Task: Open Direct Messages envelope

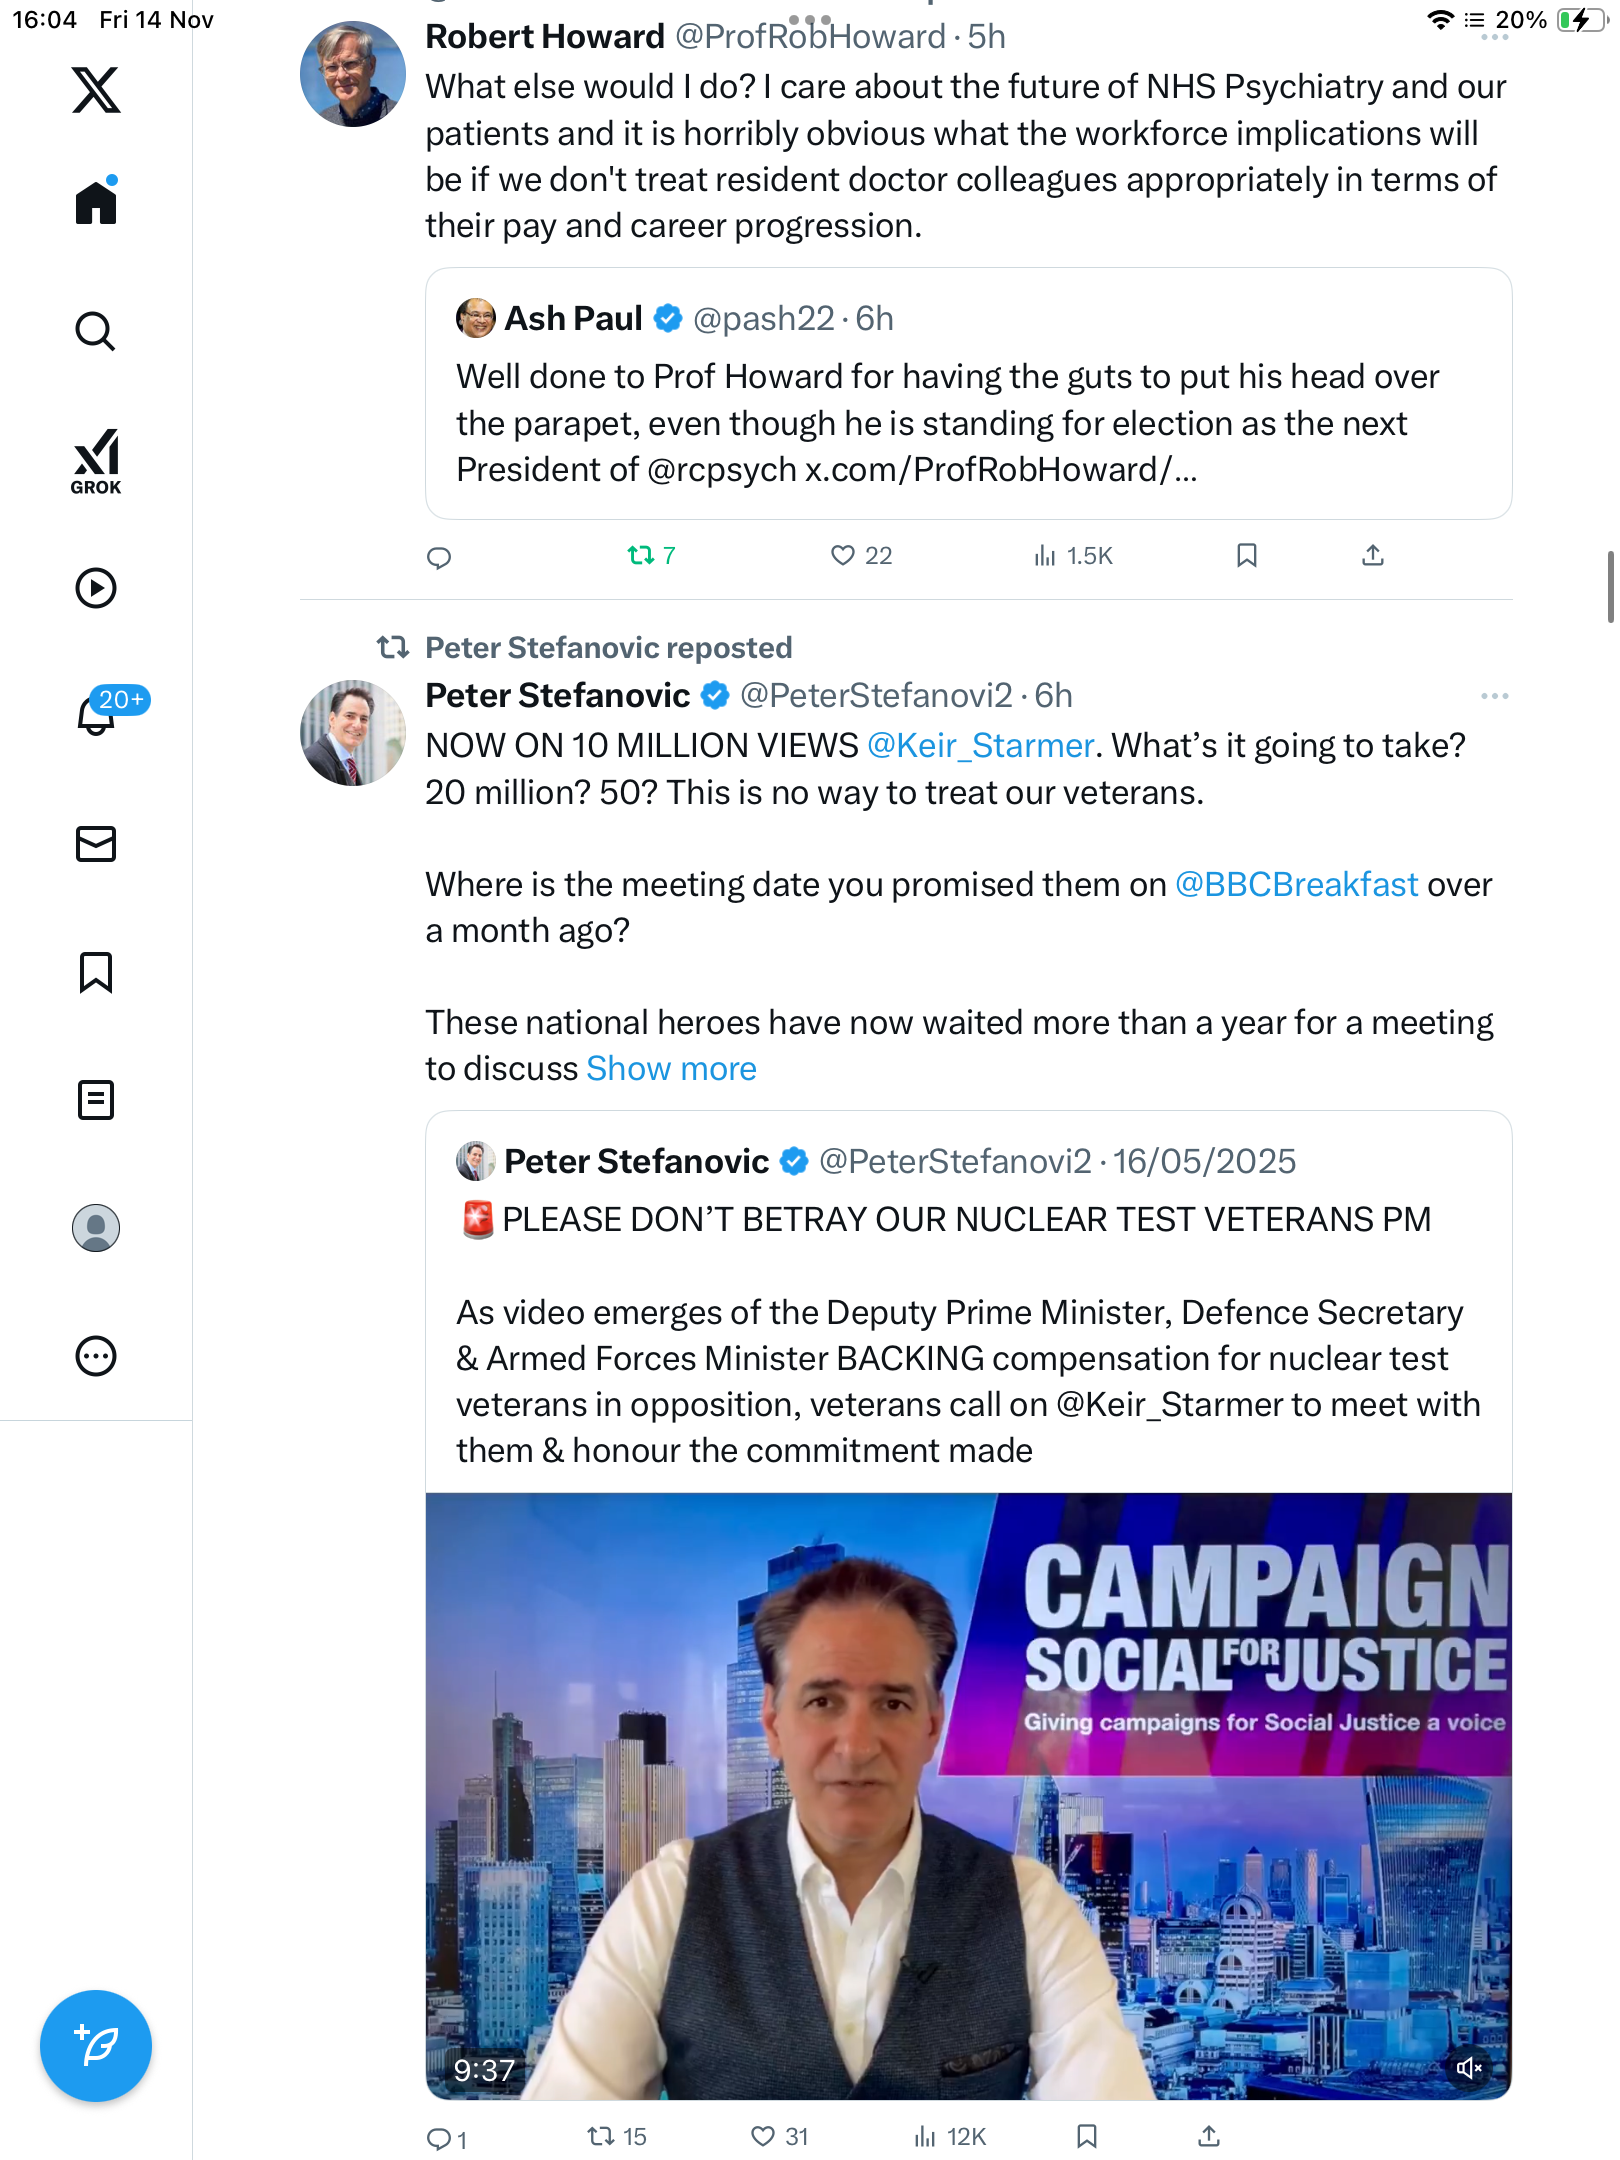Action: pos(96,844)
